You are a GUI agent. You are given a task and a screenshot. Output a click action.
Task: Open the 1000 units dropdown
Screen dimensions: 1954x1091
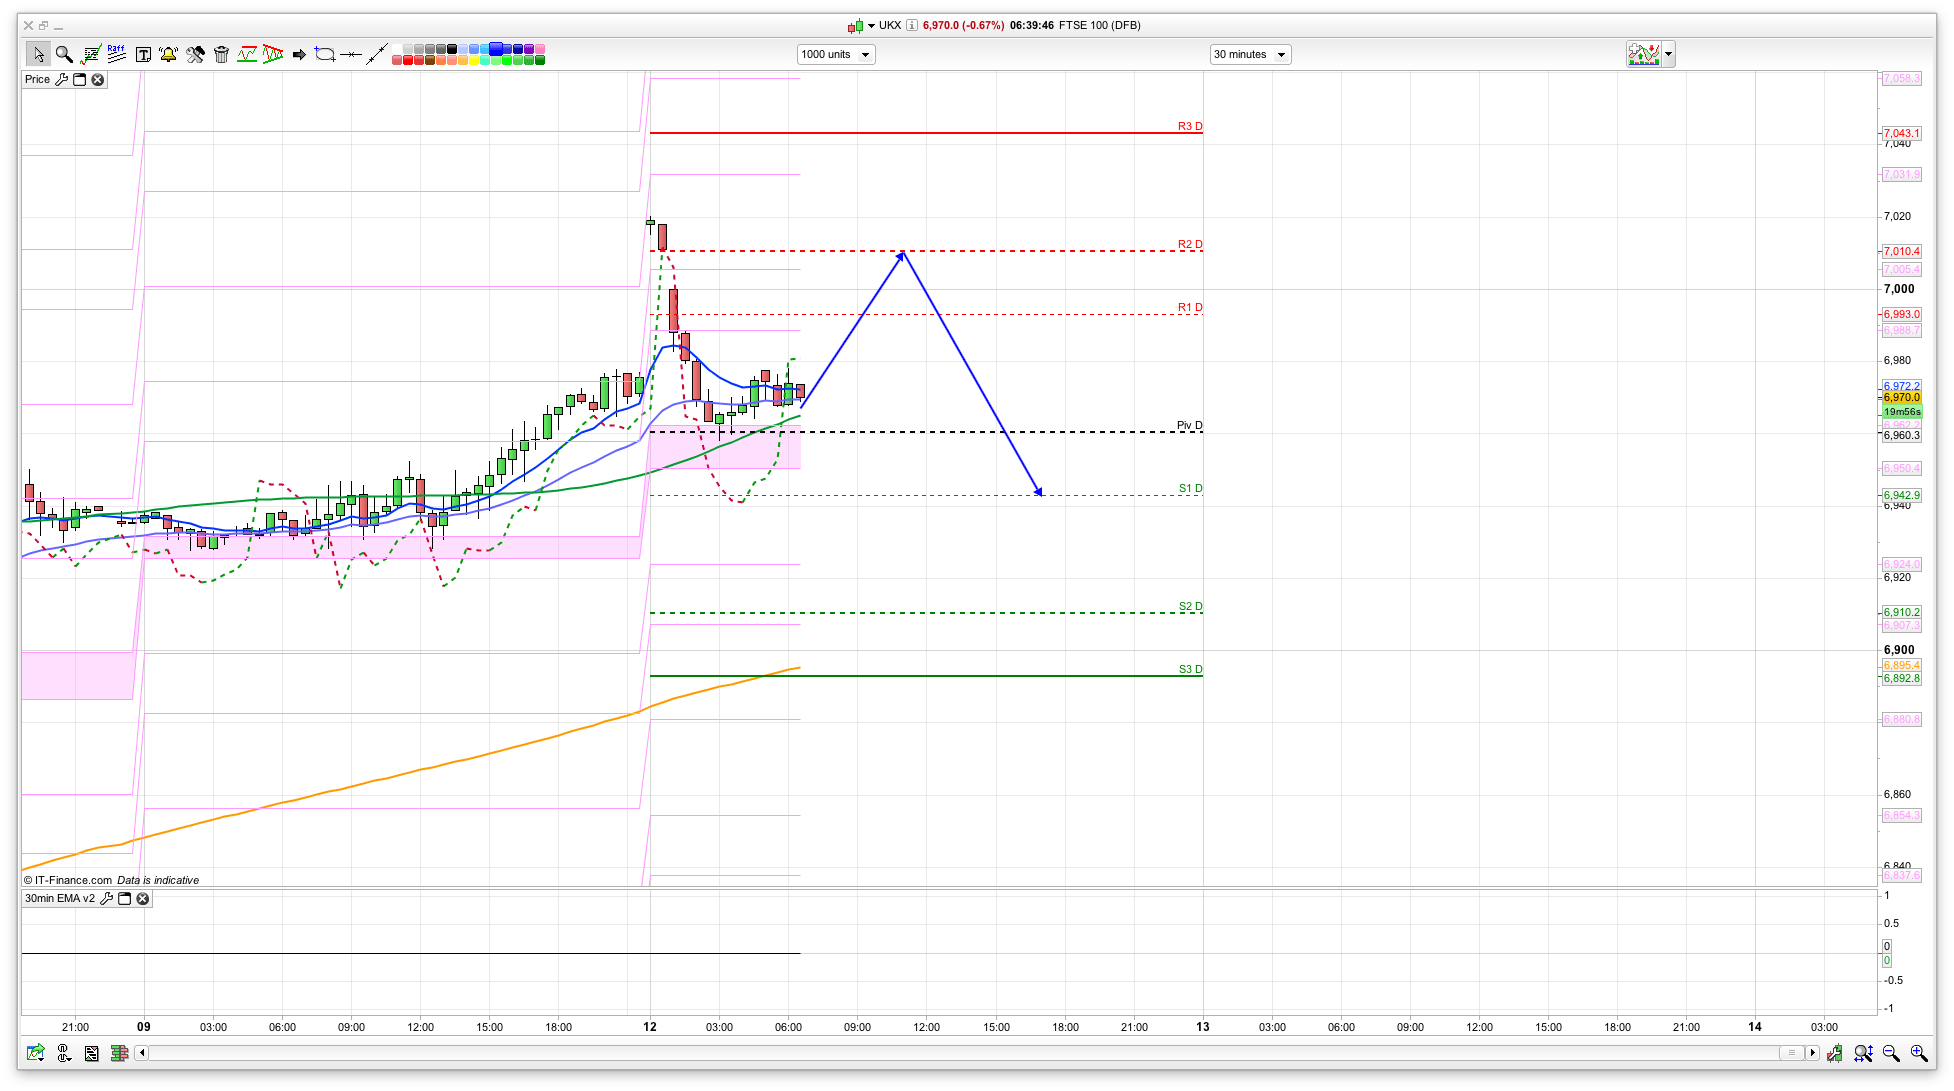click(x=865, y=55)
